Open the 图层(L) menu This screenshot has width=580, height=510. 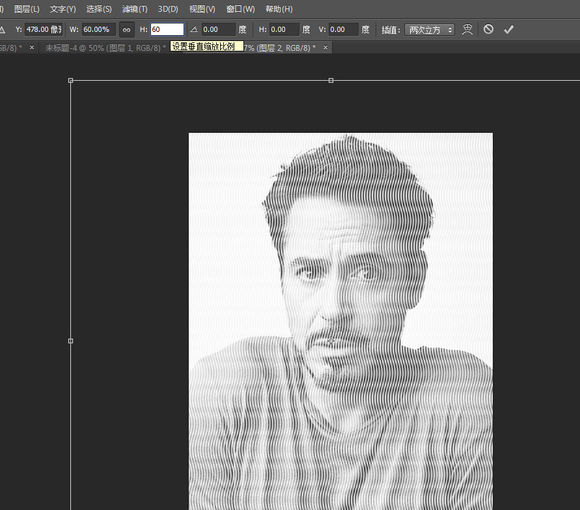[x=27, y=9]
